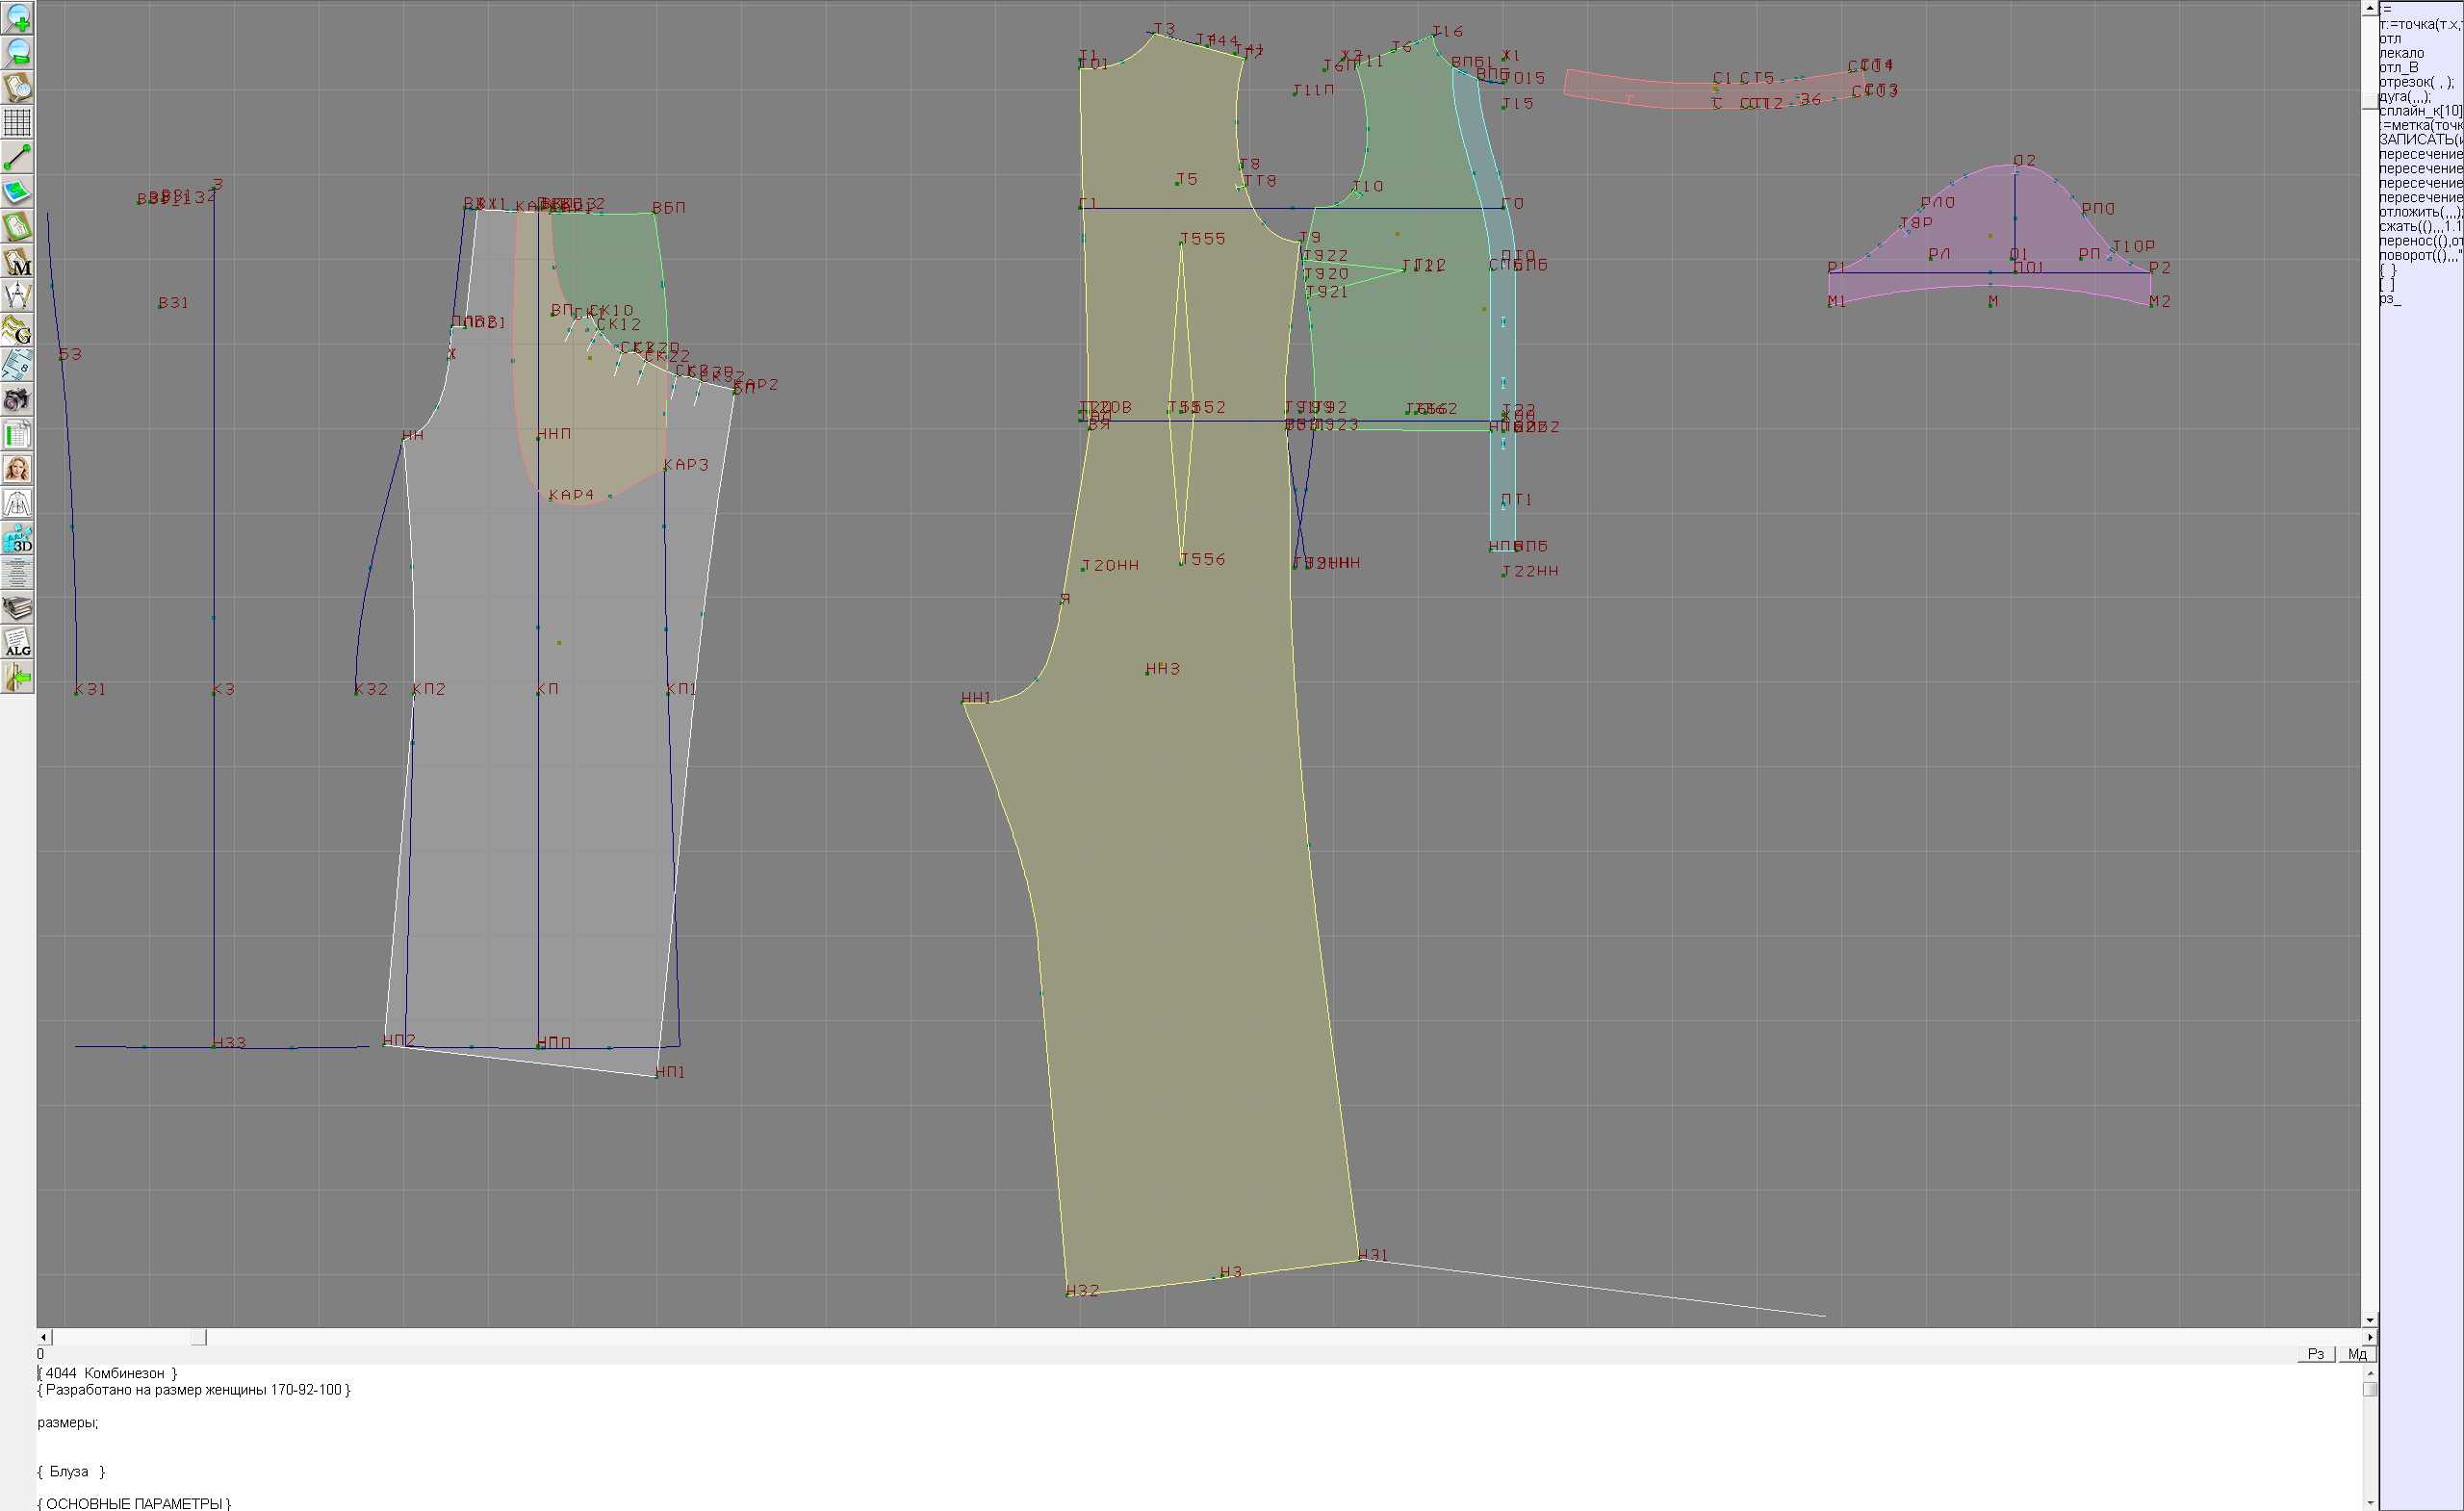Click in the 'размеры;' code text line

[x=68, y=1423]
